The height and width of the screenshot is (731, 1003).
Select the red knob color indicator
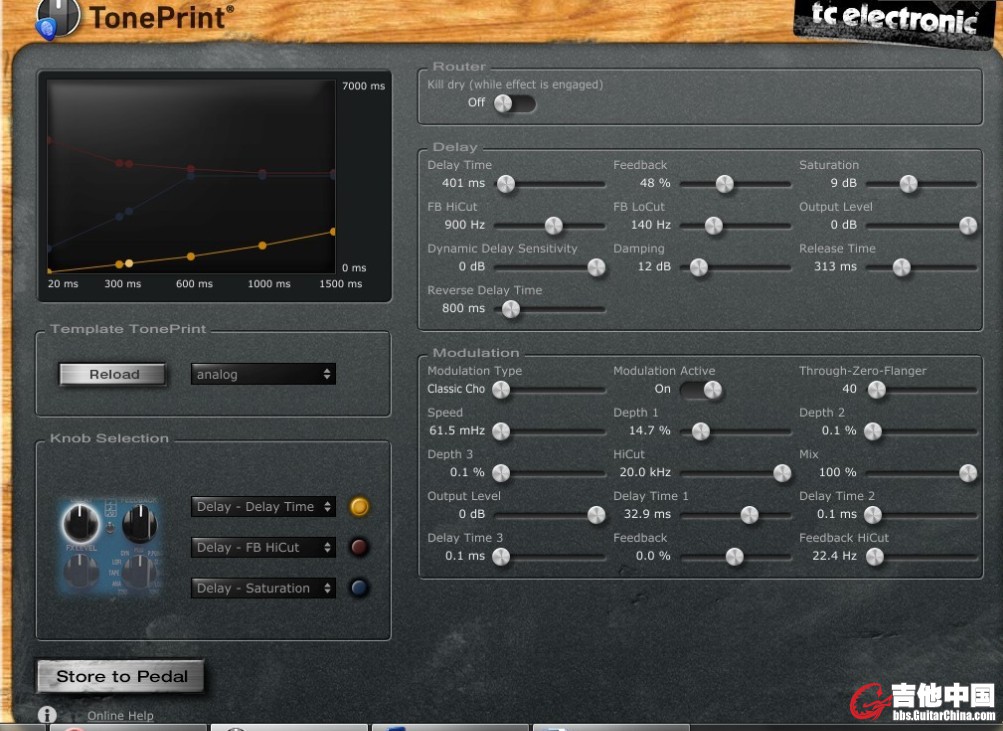point(359,547)
